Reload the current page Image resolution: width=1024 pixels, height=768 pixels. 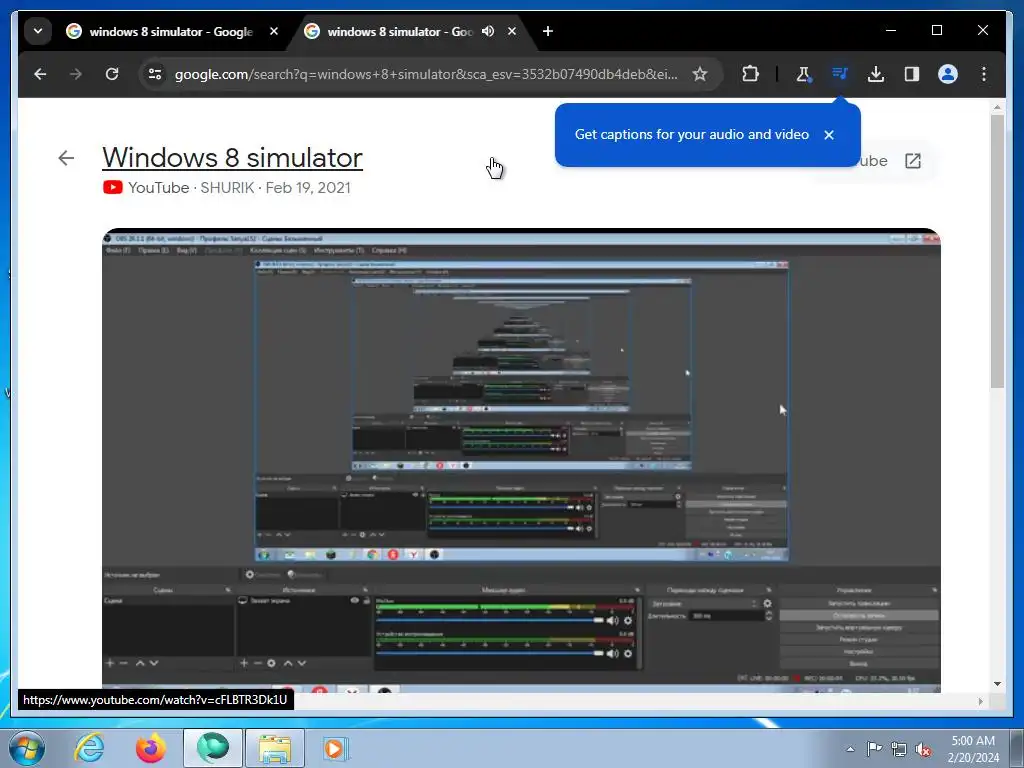[x=112, y=74]
